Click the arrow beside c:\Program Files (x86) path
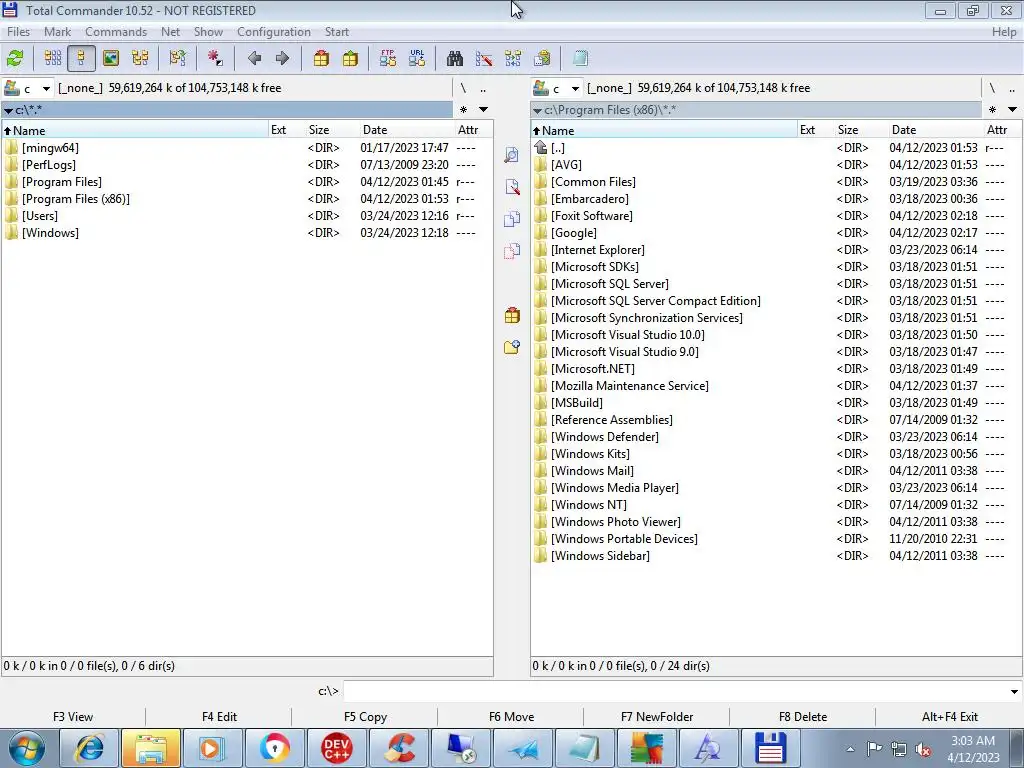1024x768 pixels. [x=537, y=110]
